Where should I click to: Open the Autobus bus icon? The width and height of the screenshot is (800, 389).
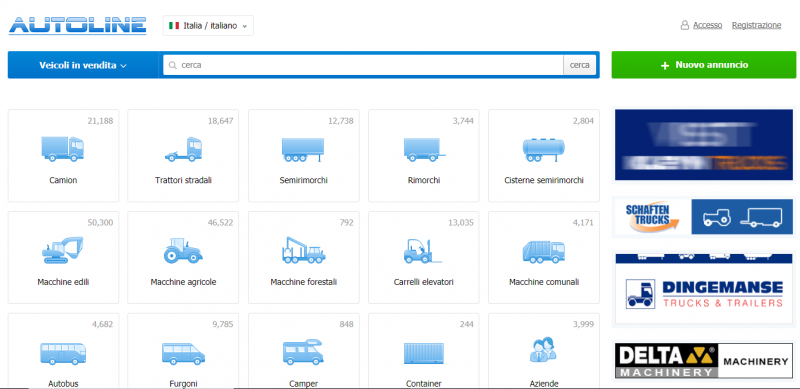(x=63, y=353)
